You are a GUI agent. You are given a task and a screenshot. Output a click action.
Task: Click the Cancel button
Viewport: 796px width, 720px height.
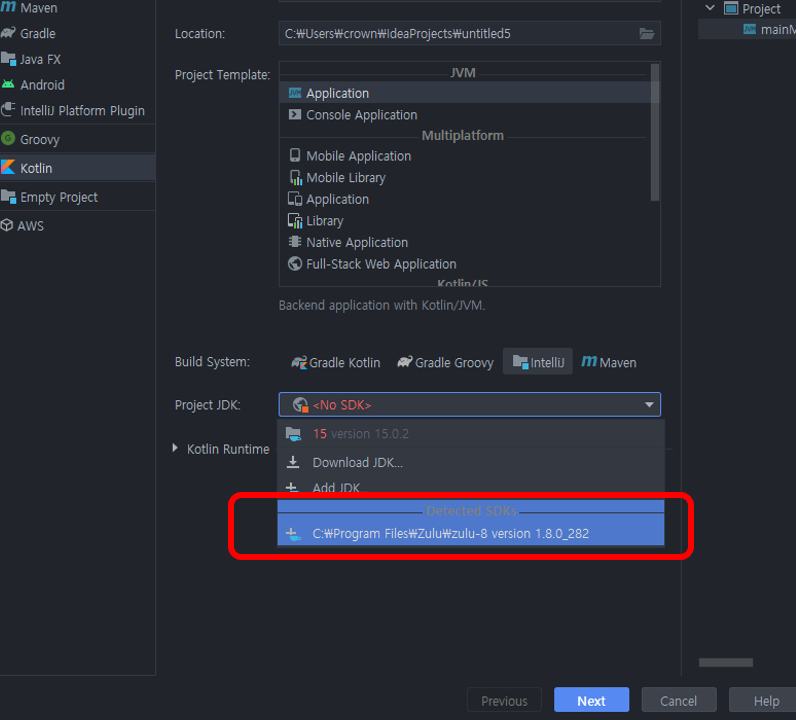679,701
